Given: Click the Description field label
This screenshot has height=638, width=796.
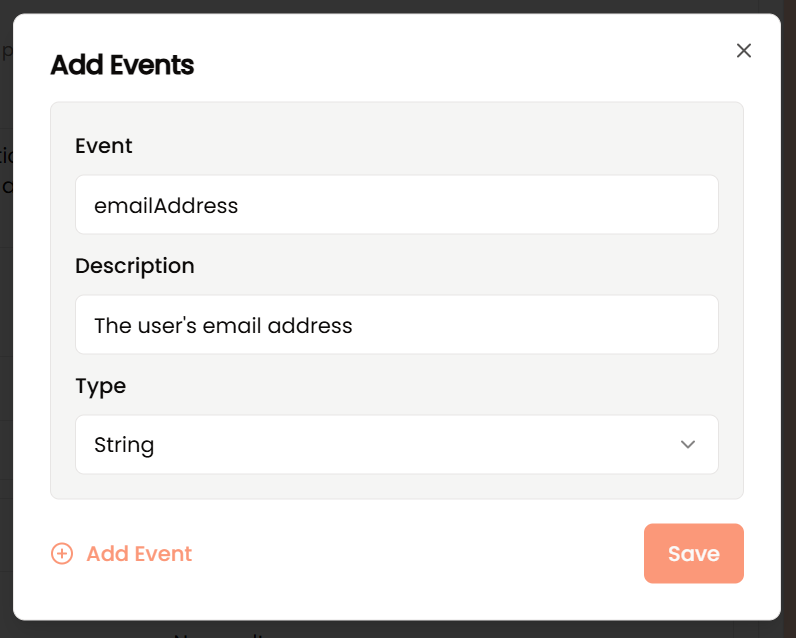Looking at the screenshot, I should 135,266.
